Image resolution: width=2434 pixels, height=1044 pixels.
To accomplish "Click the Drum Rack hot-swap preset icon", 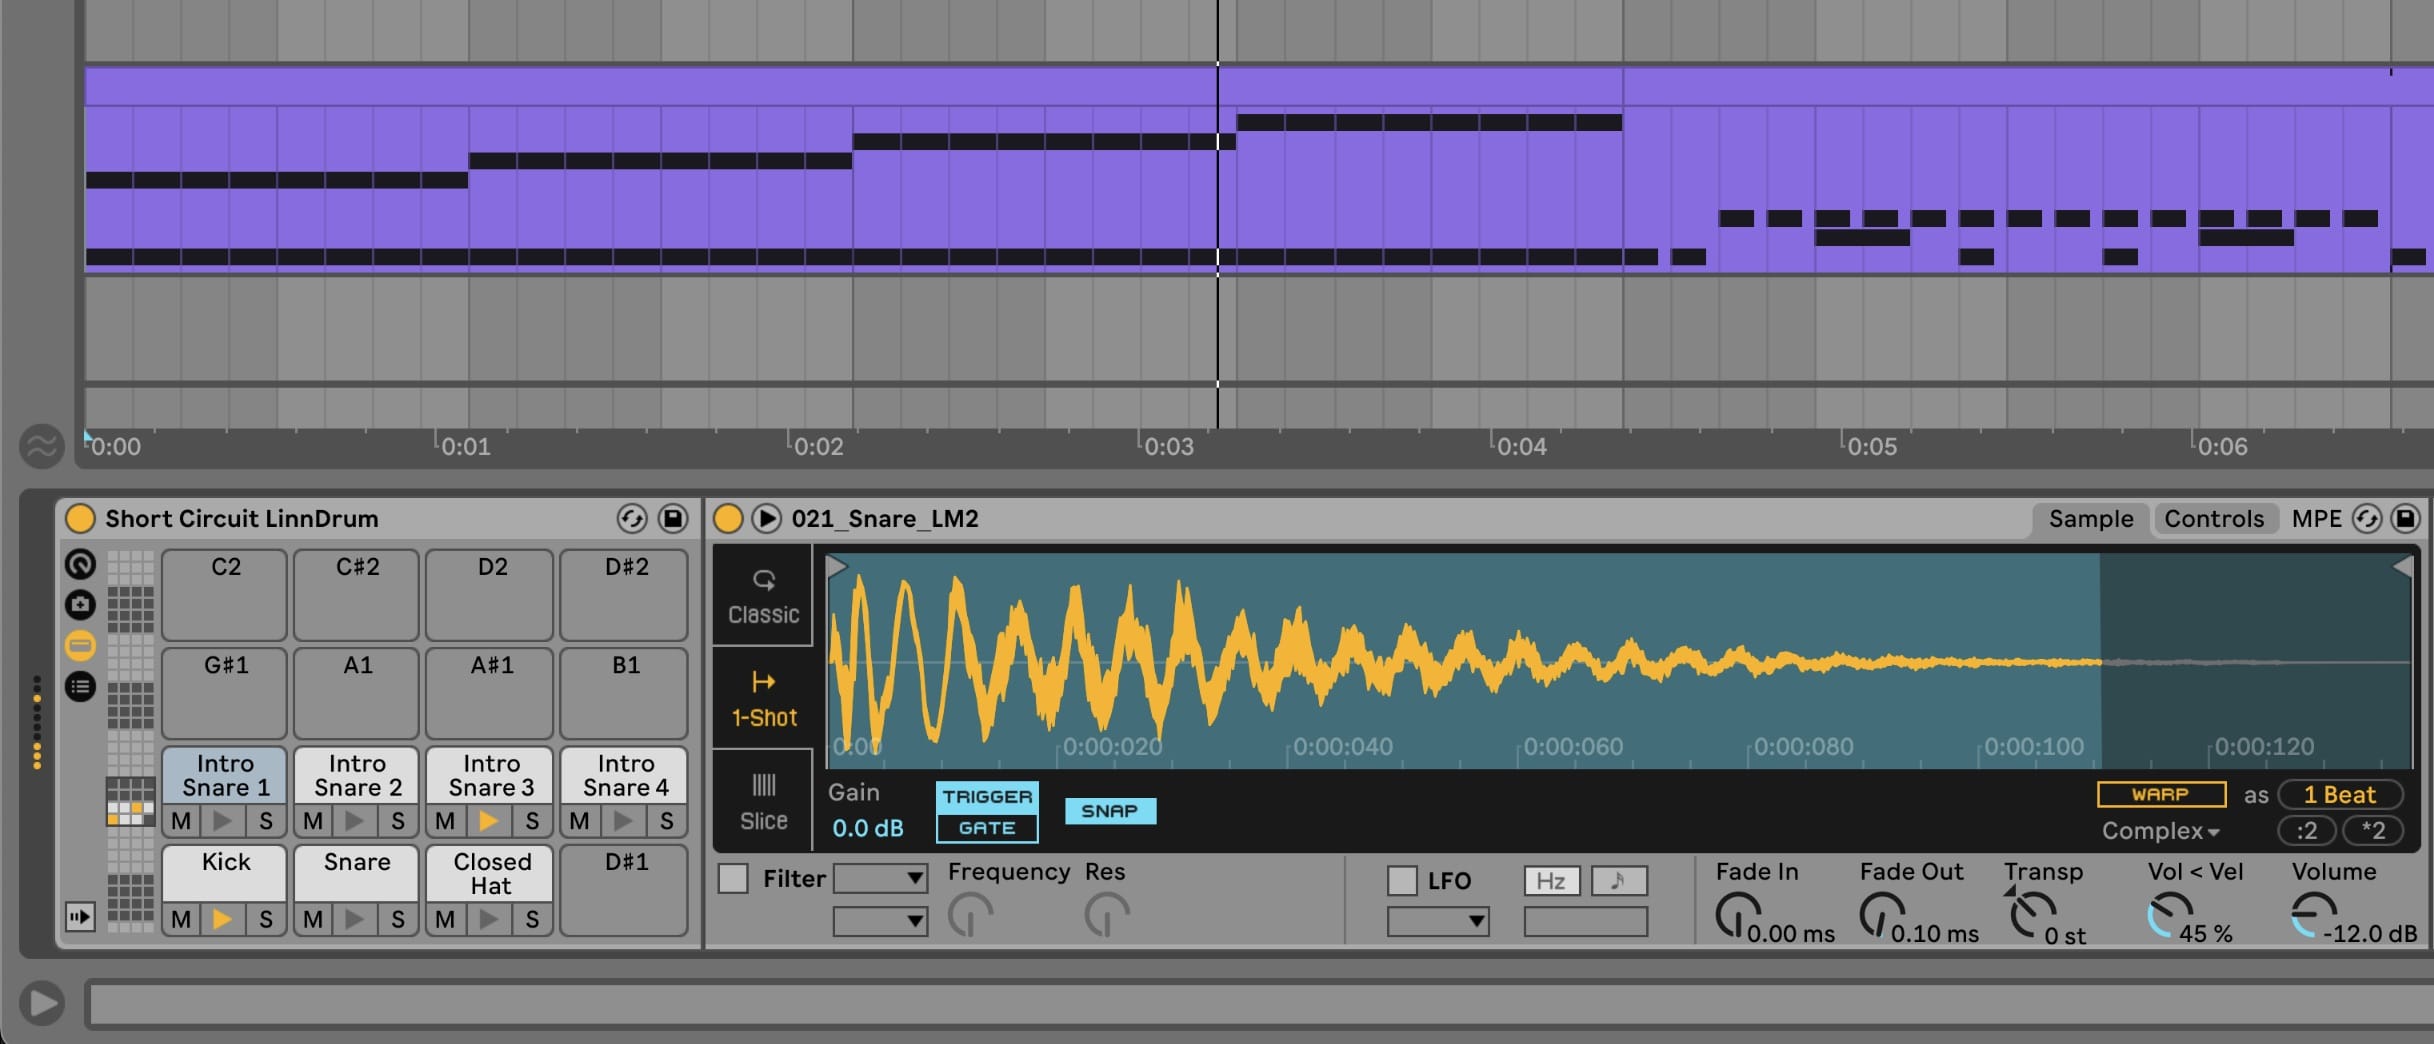I will (631, 518).
